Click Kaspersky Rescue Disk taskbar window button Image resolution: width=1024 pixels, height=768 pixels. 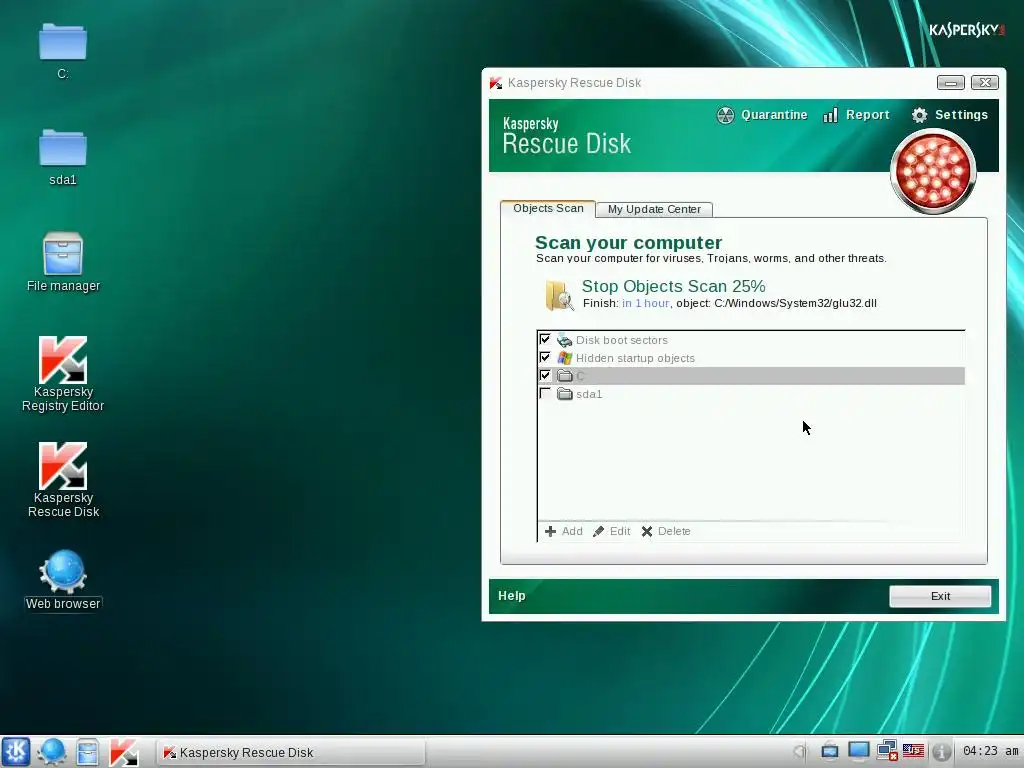[291, 752]
